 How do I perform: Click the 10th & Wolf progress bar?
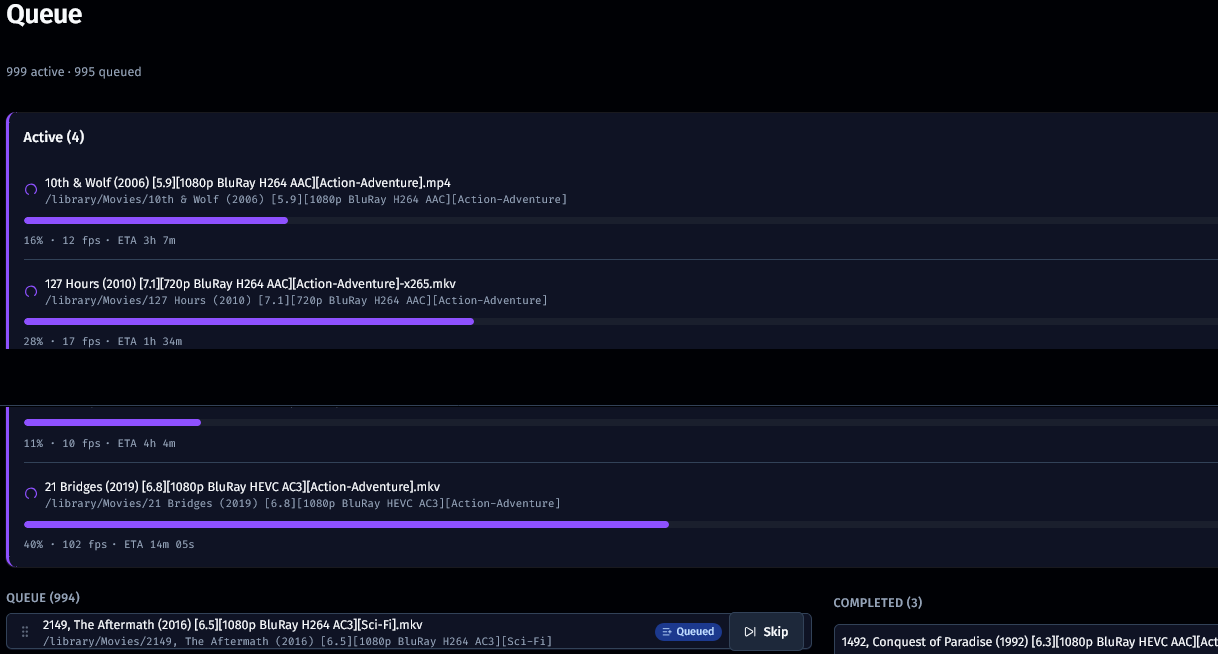tap(621, 220)
